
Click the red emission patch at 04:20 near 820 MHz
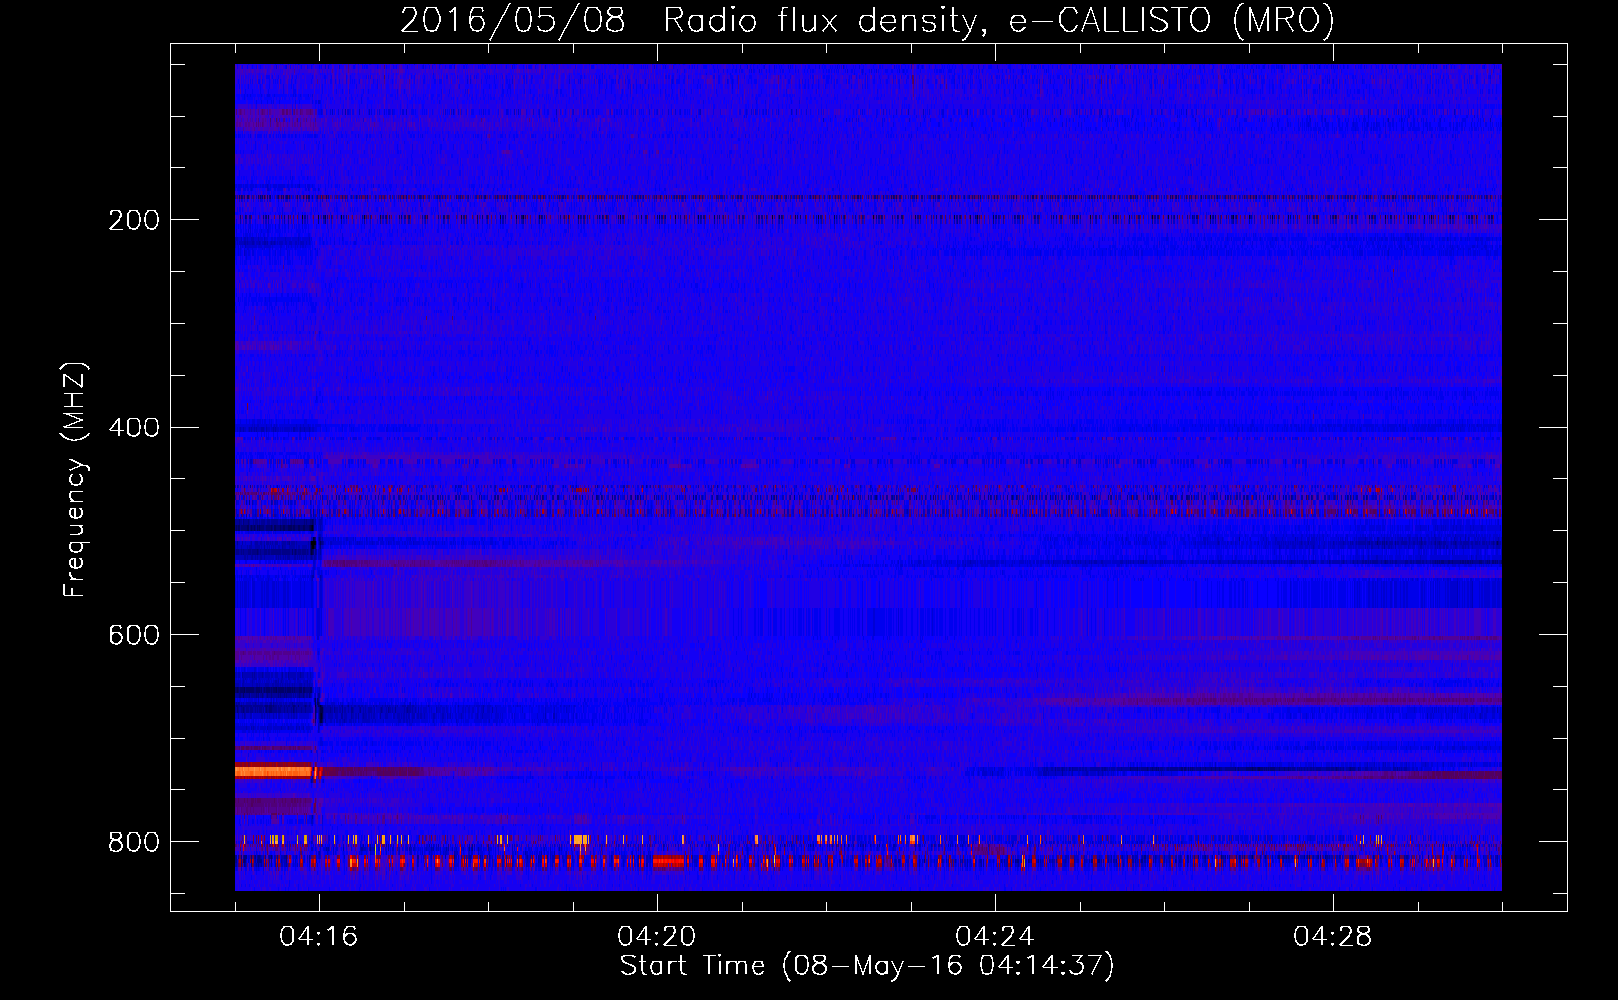tap(668, 861)
